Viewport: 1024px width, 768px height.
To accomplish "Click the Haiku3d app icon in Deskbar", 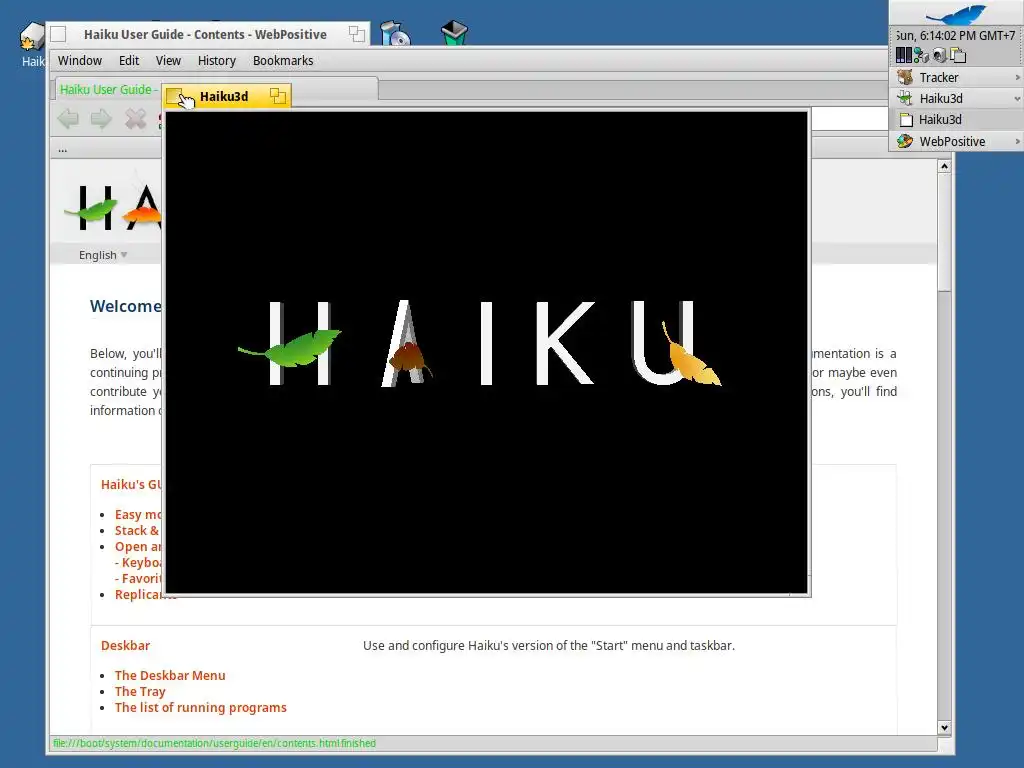I will tap(905, 98).
